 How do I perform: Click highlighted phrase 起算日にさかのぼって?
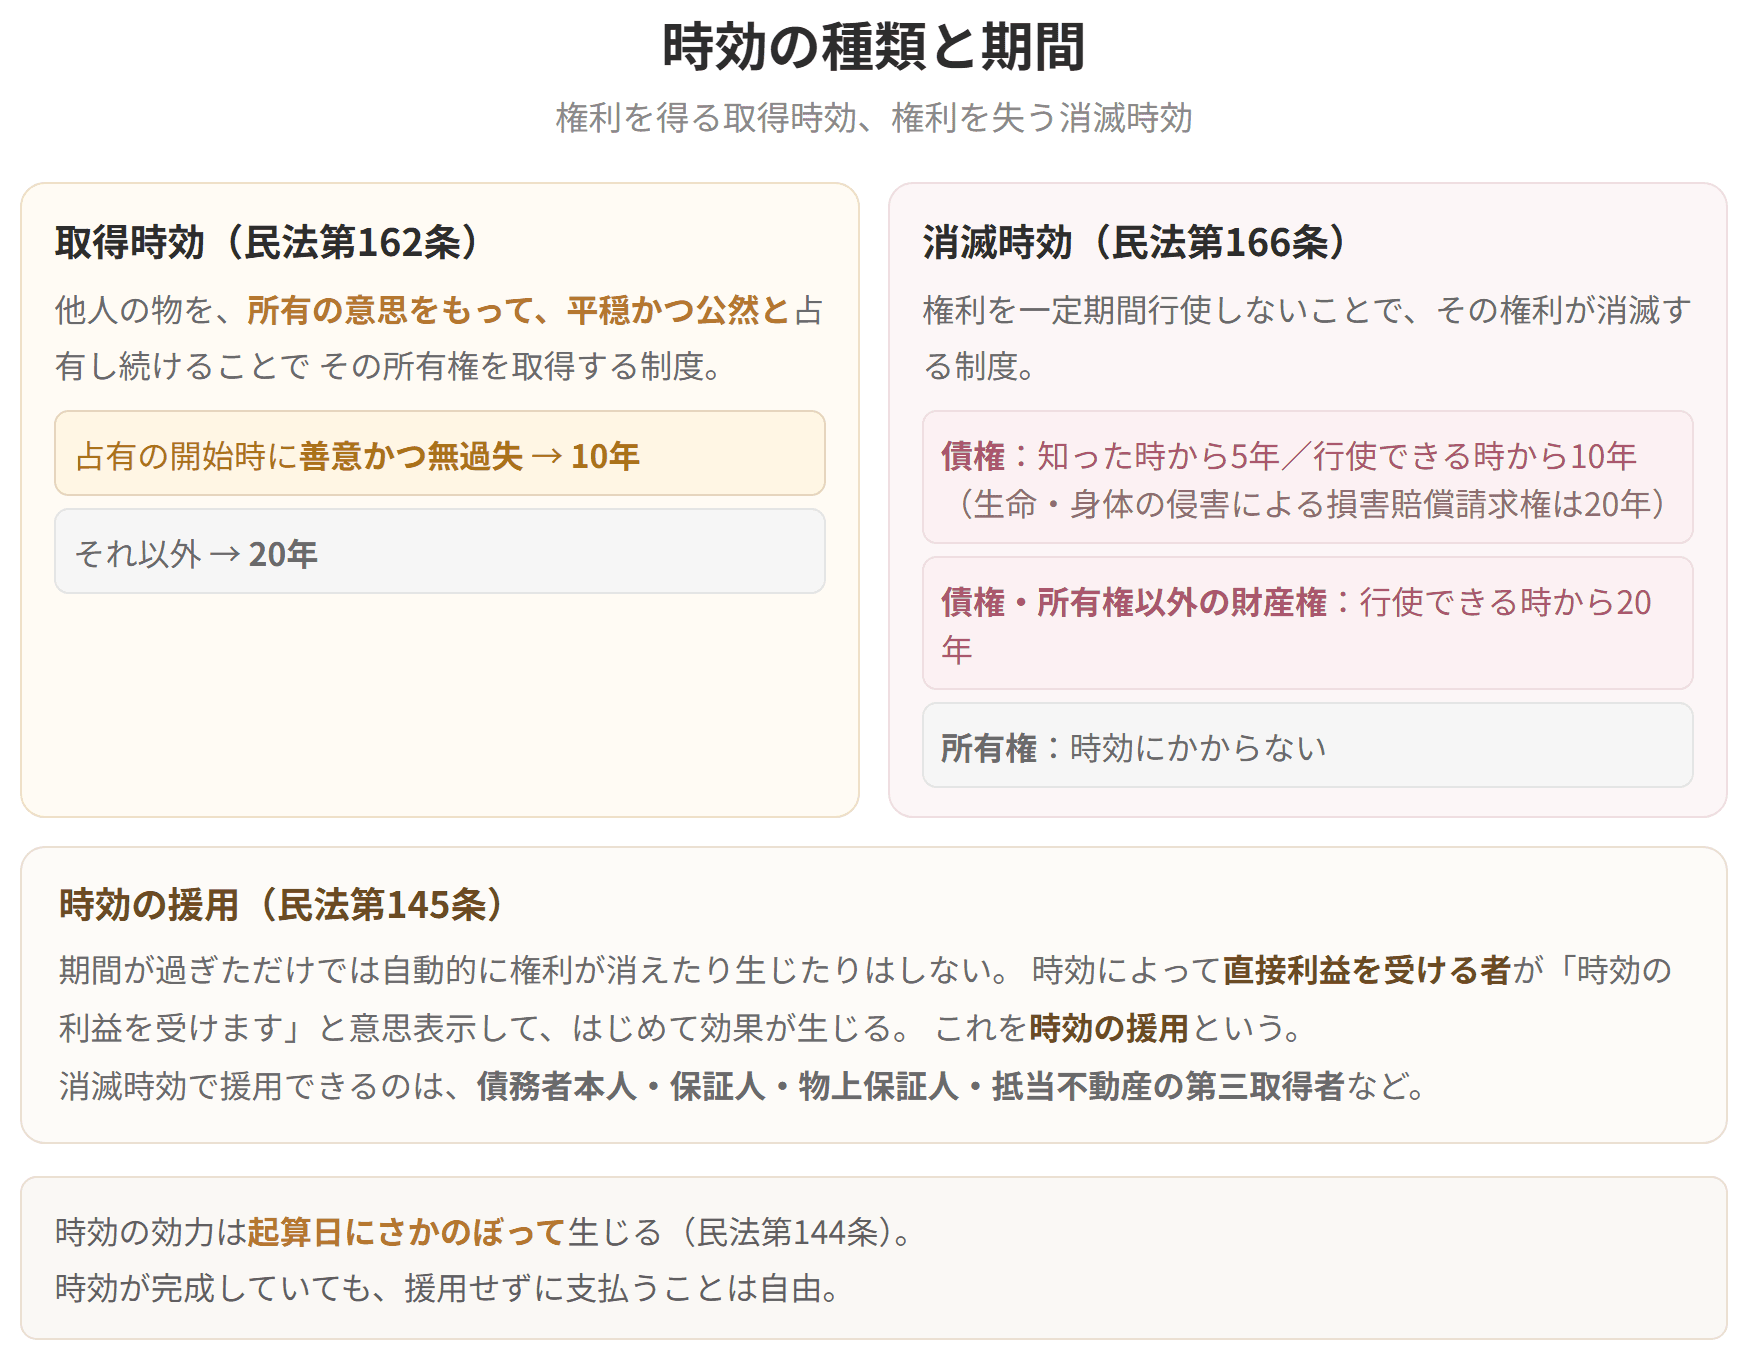coord(407,1232)
